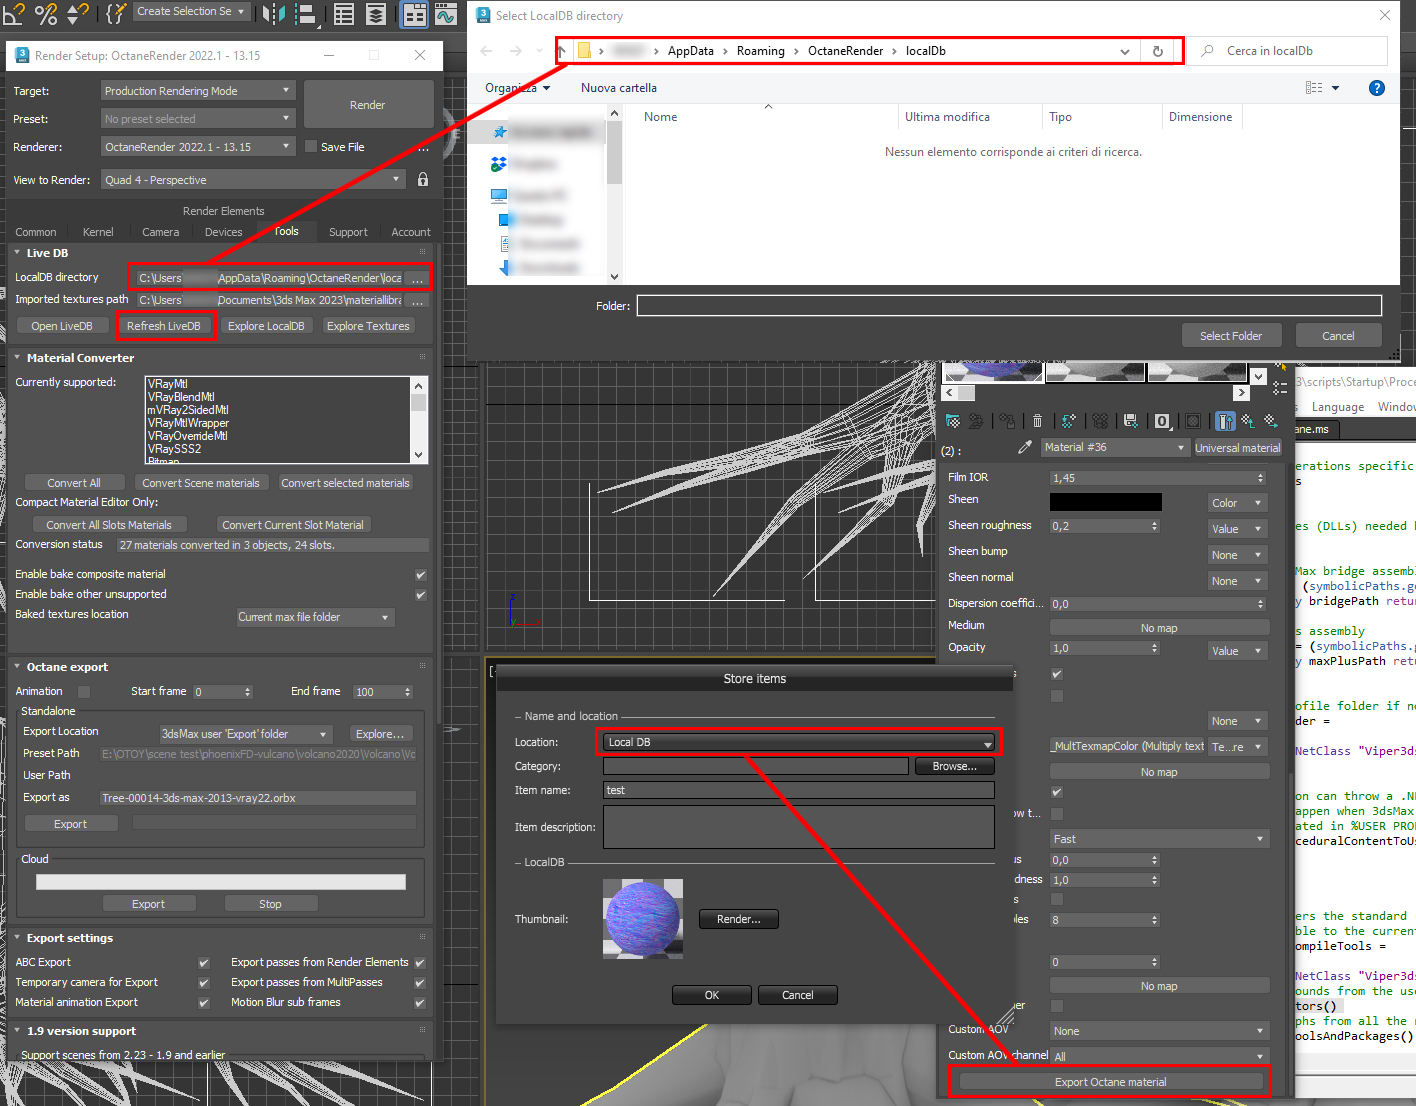
Task: Open Edit Named Selection Sets icon
Action: point(116,13)
